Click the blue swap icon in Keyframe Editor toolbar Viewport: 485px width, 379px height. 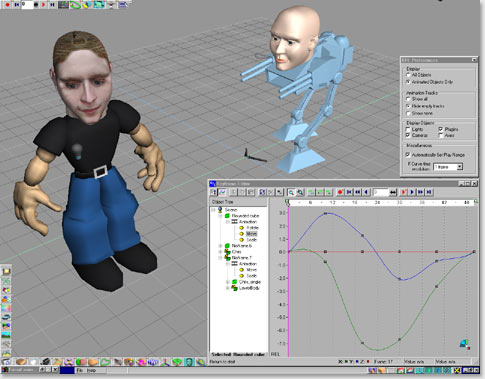point(262,192)
